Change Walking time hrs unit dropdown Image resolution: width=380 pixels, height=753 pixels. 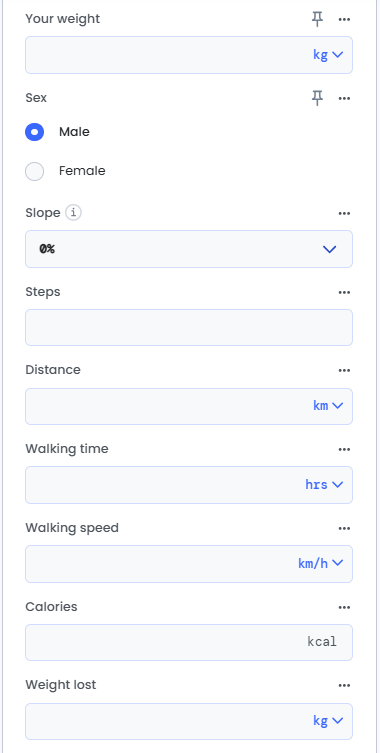(x=324, y=485)
